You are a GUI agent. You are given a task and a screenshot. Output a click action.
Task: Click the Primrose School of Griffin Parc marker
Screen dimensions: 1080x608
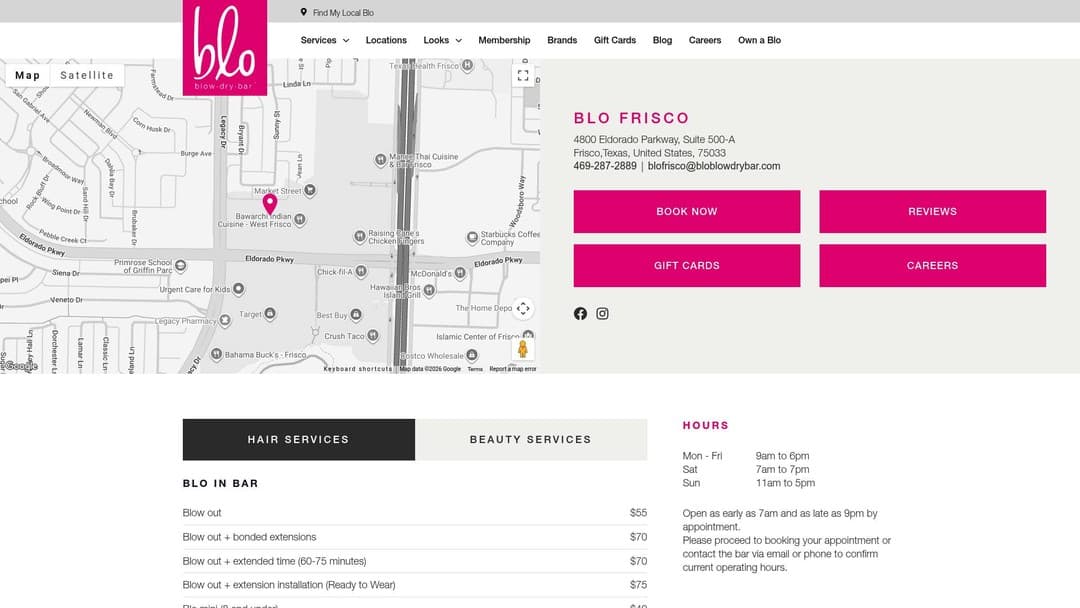click(180, 265)
